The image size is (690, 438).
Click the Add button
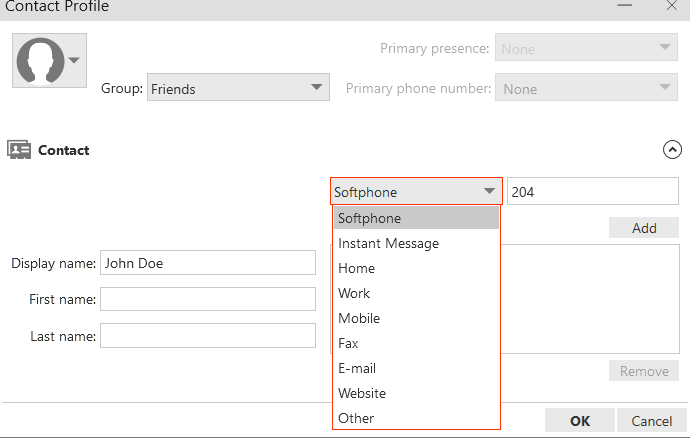(644, 228)
